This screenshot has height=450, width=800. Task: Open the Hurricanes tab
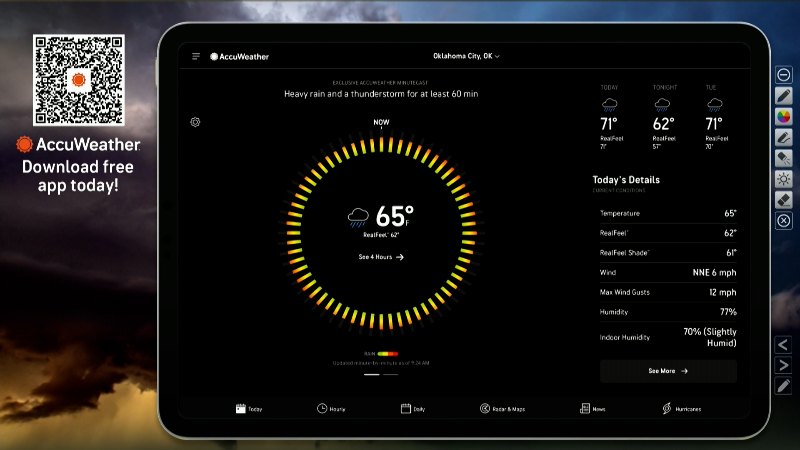[682, 409]
